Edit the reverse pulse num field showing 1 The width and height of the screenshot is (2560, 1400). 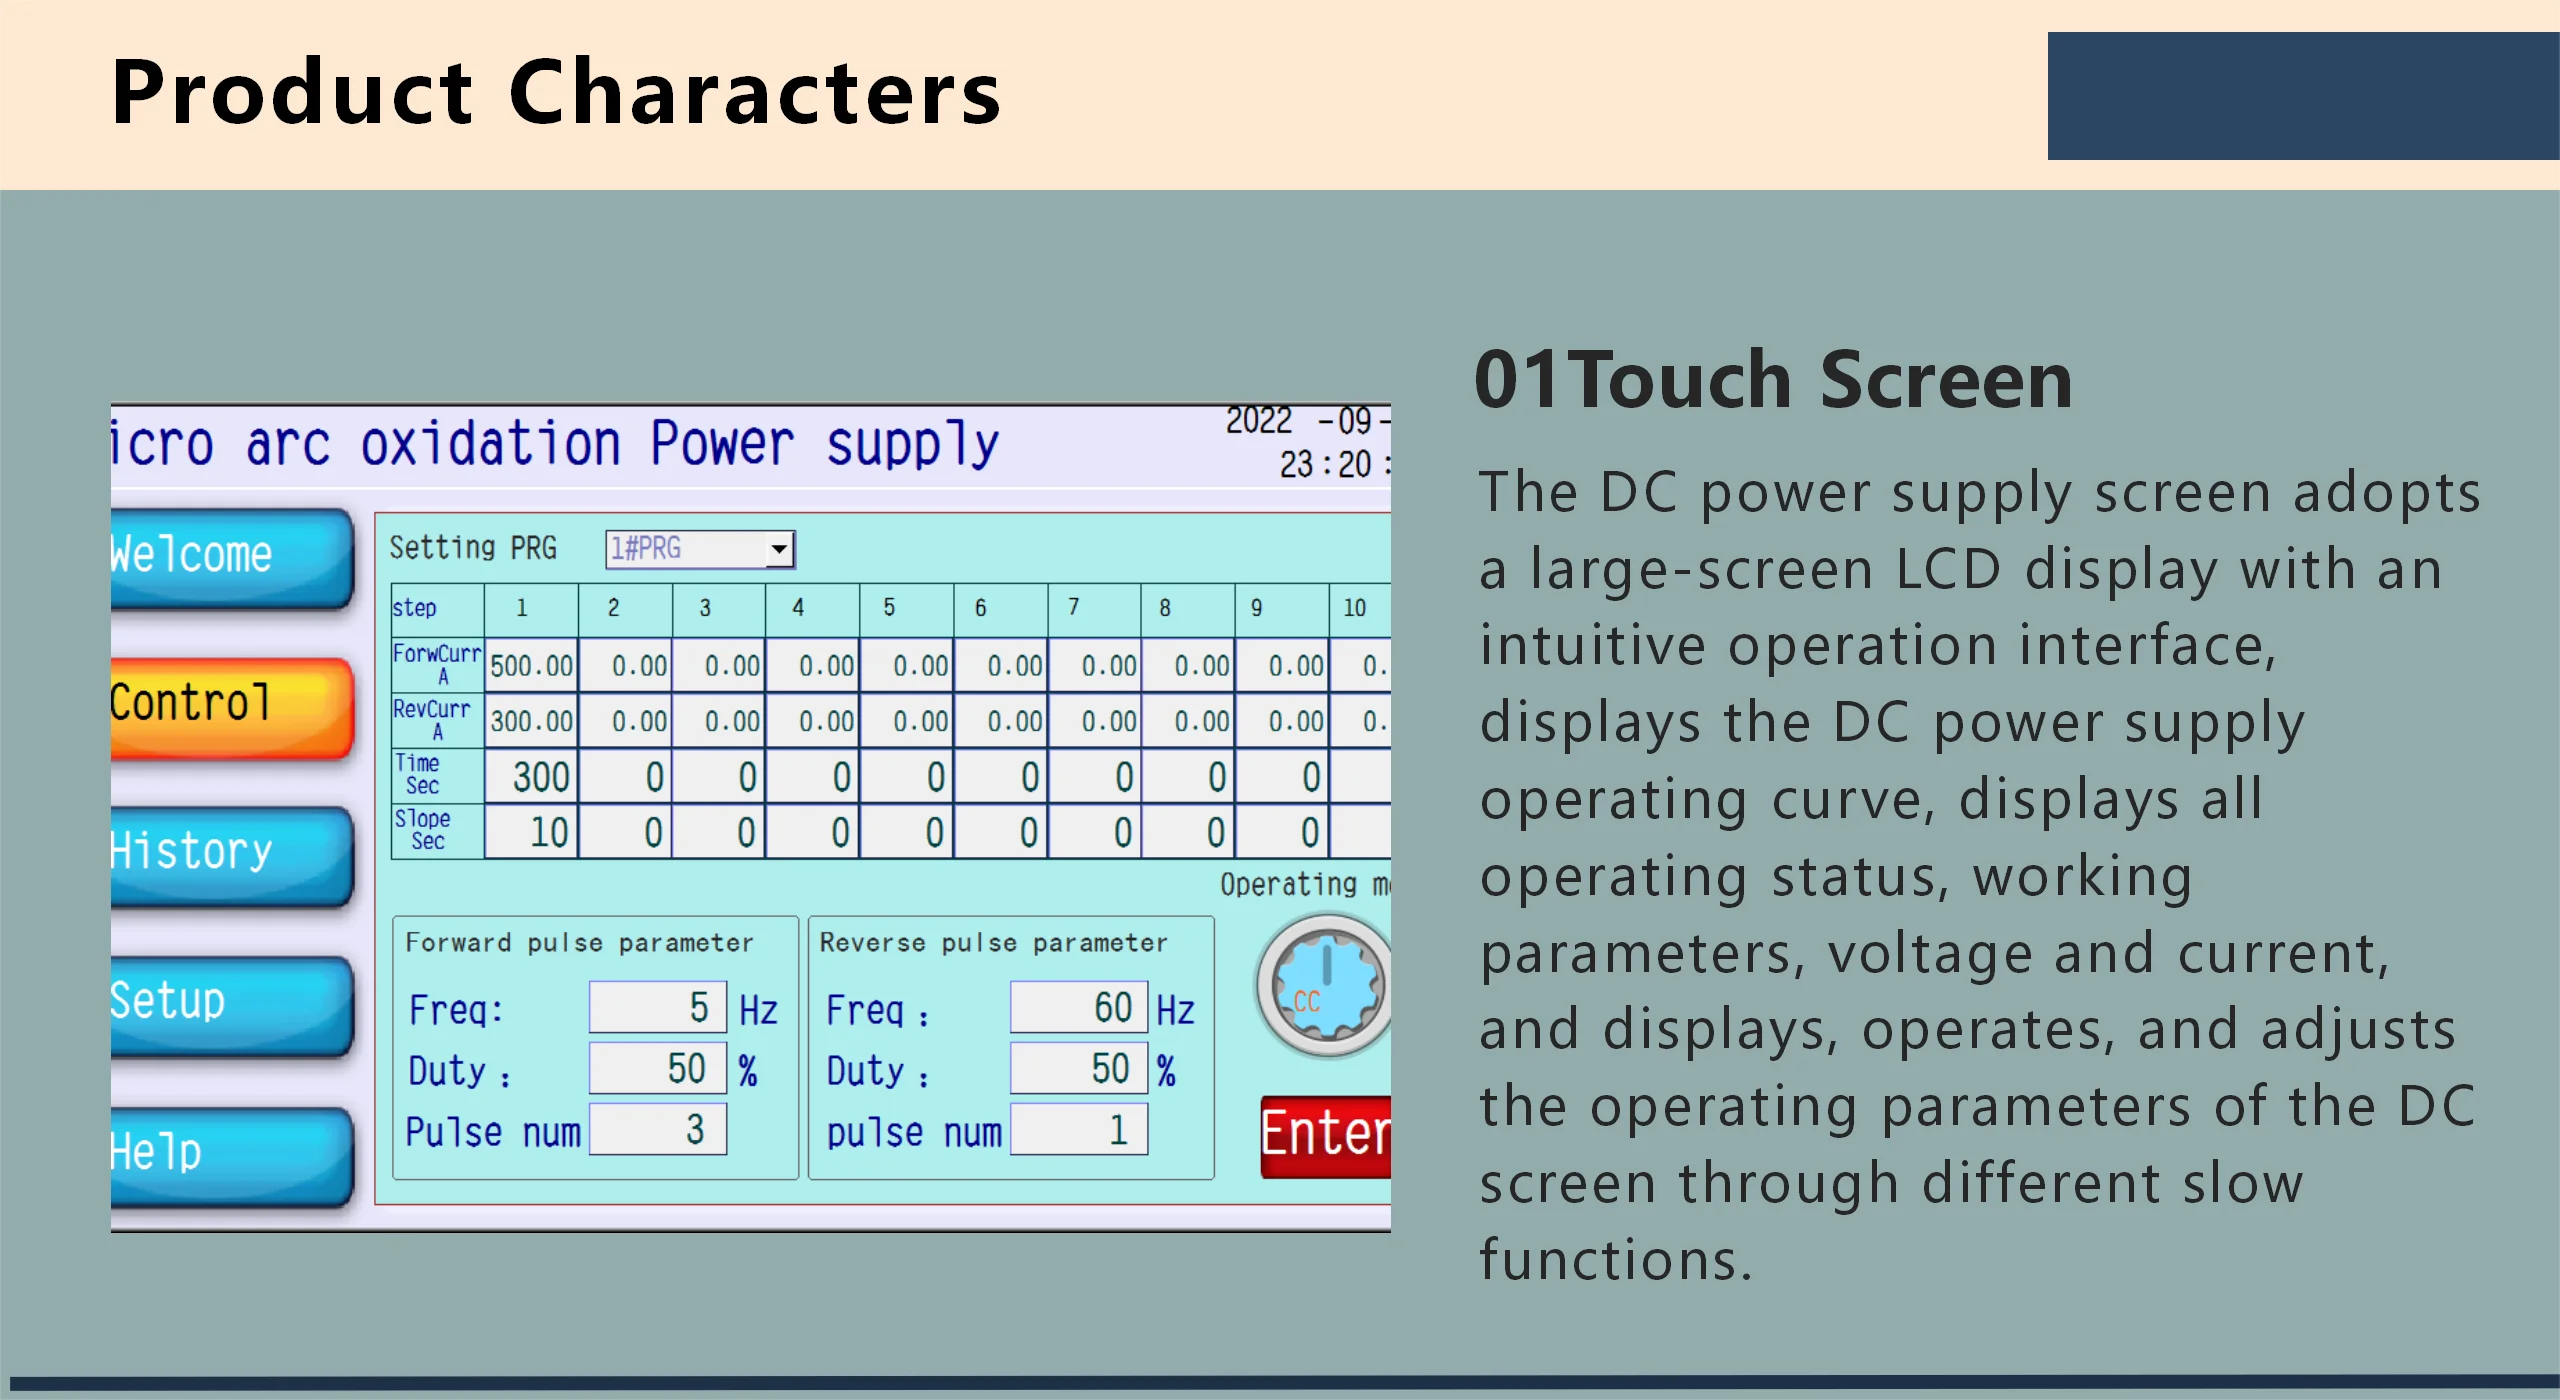pyautogui.click(x=1078, y=1128)
